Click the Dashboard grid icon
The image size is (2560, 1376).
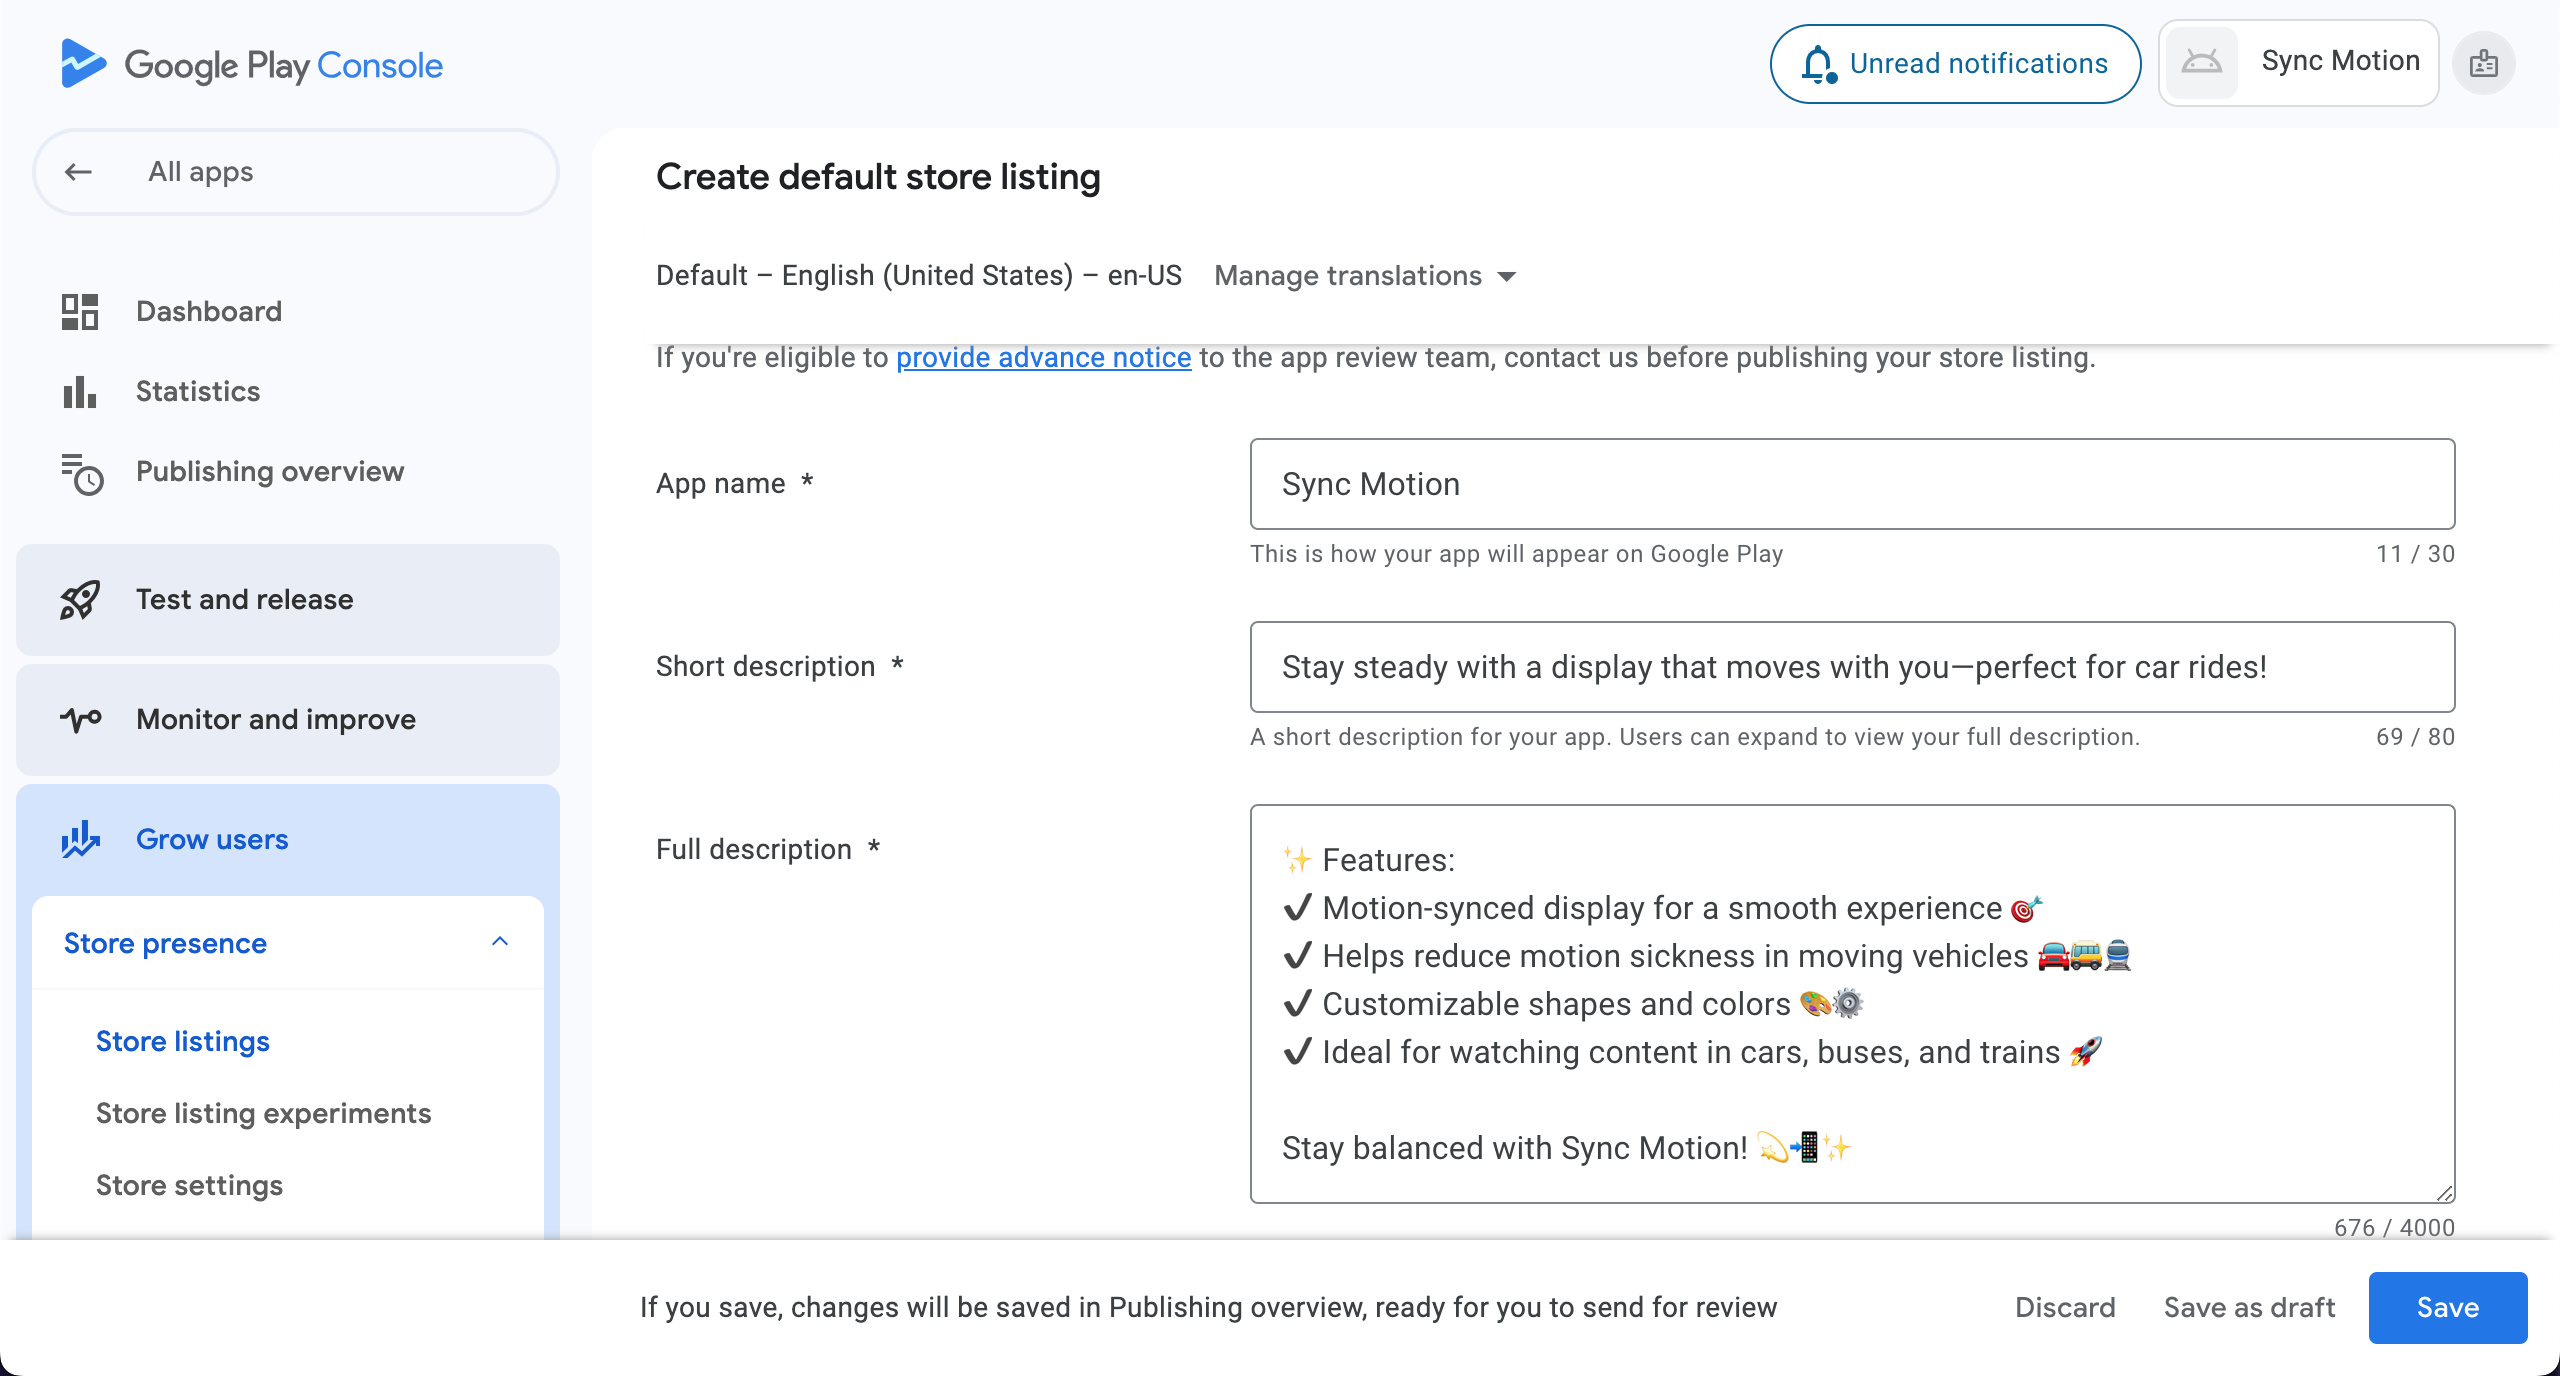[80, 311]
